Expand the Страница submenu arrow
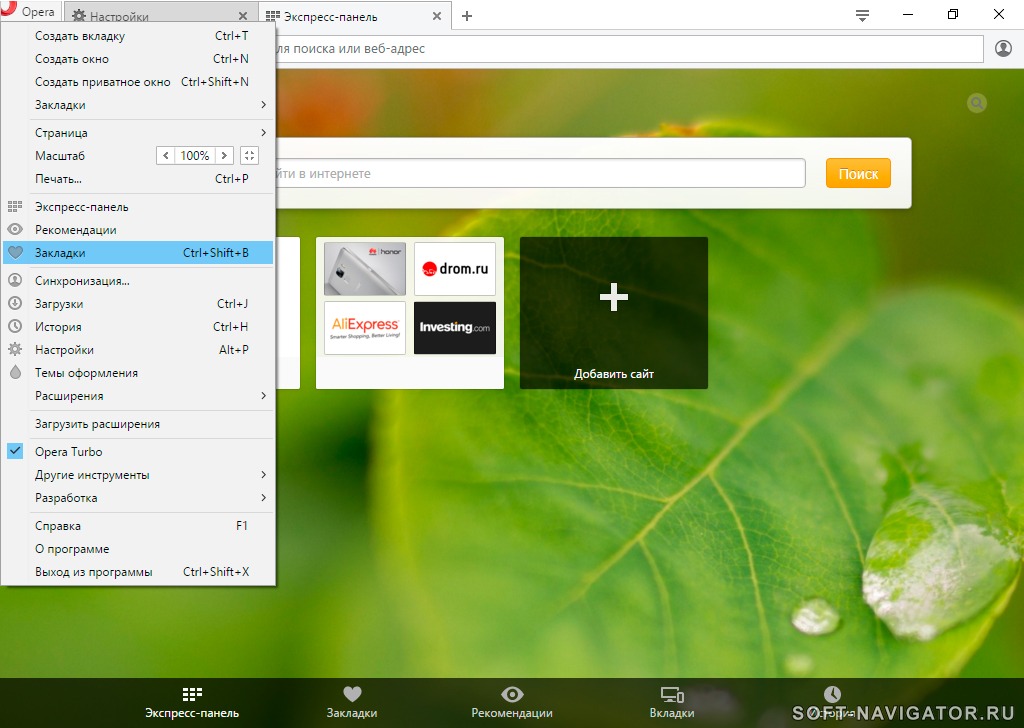 click(263, 133)
